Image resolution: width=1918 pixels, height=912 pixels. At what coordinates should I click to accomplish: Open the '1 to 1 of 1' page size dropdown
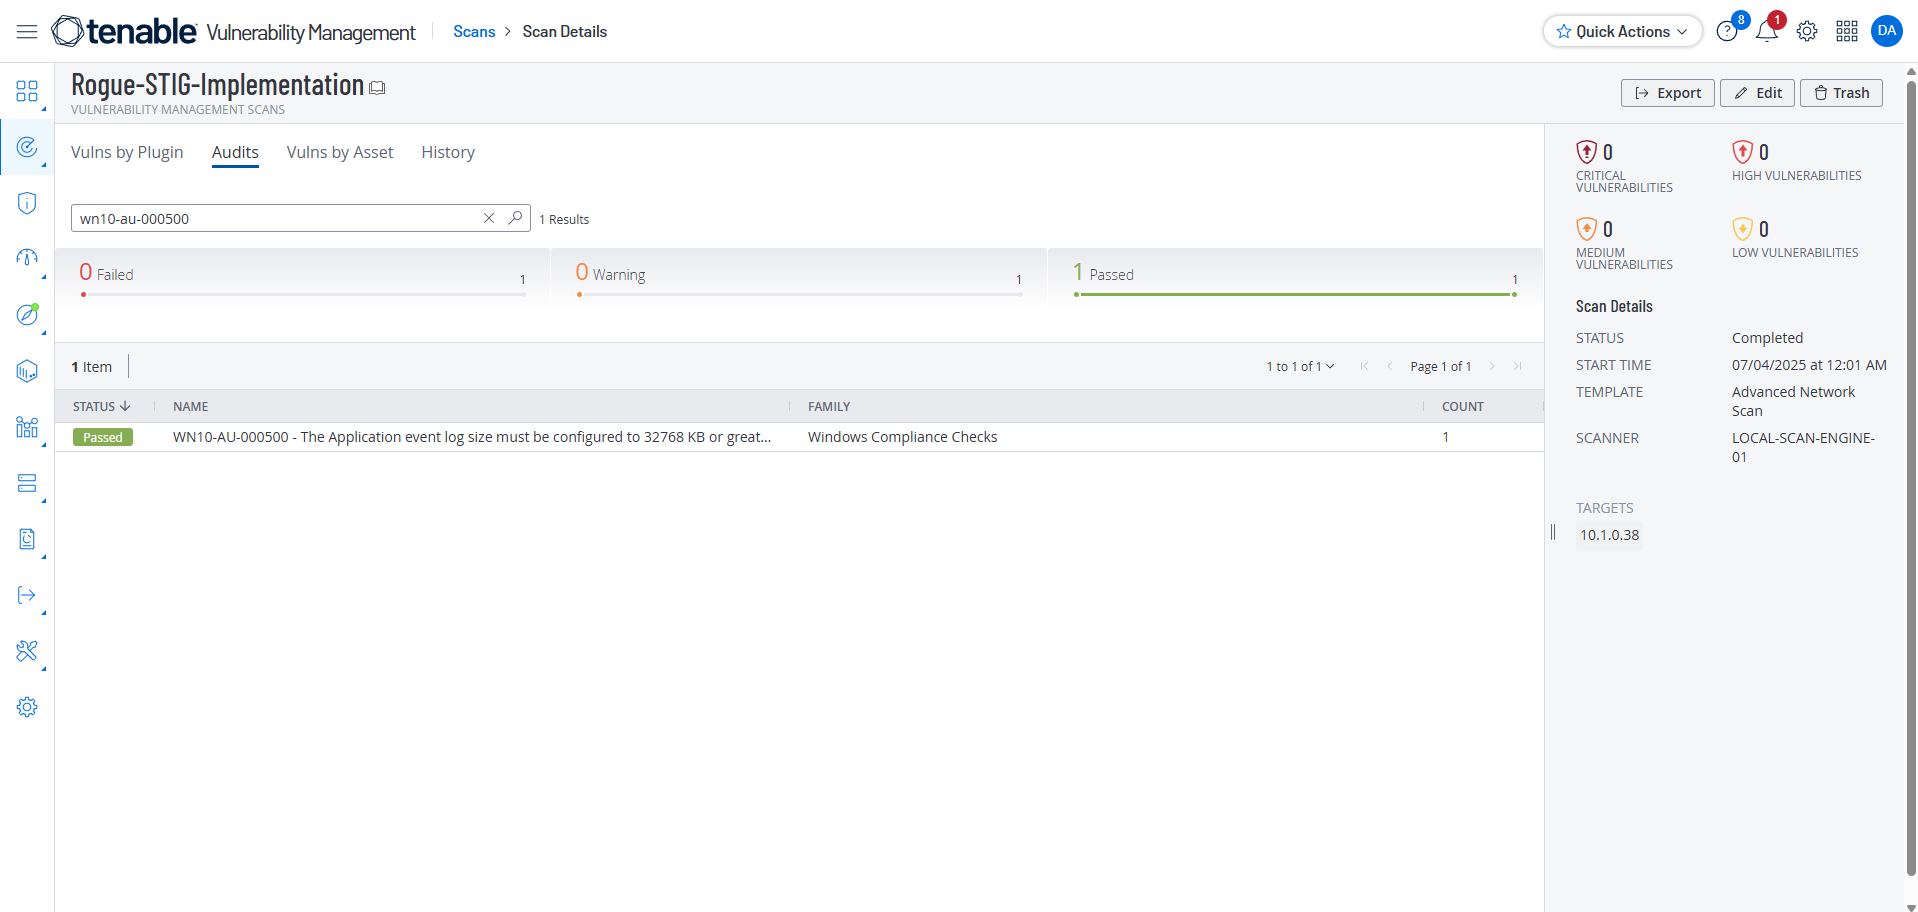(1300, 367)
